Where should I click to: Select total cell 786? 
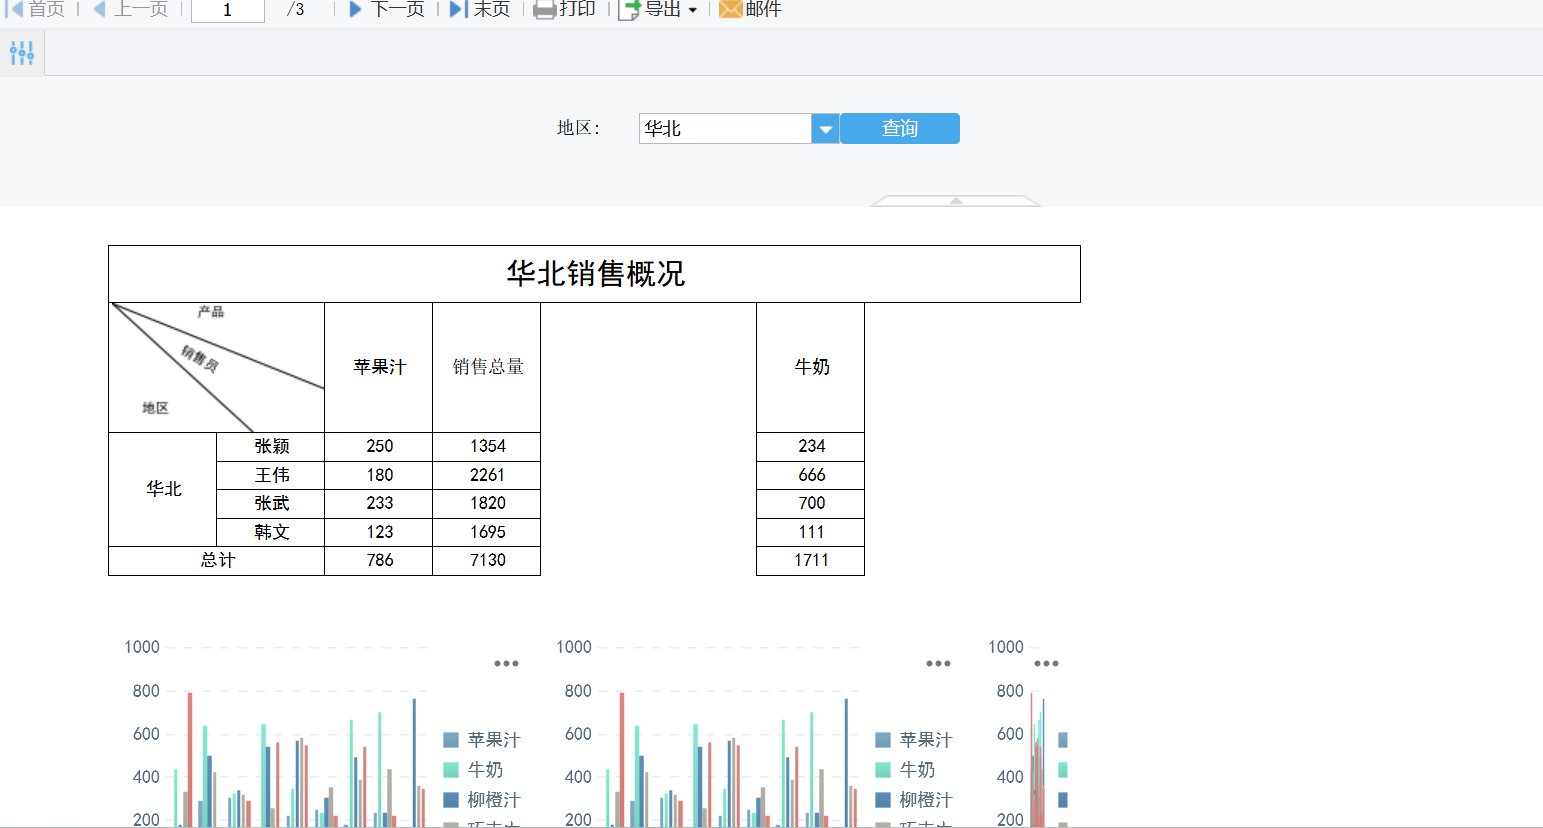[379, 560]
